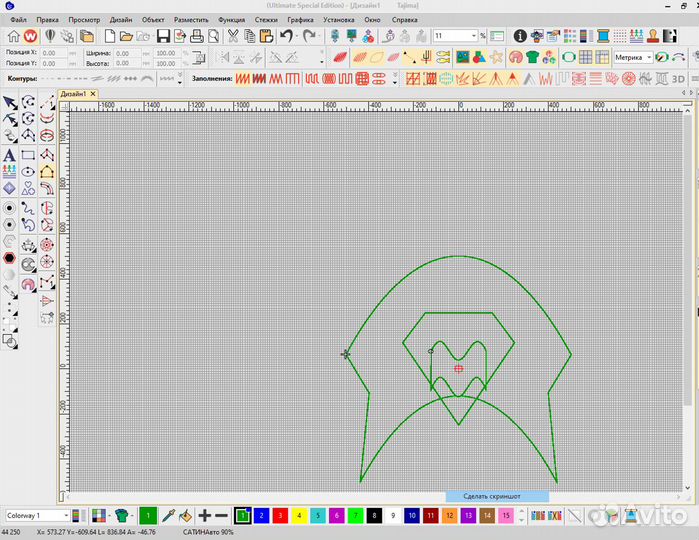
Task: Close the Дизайн1 tab
Action: 93,94
